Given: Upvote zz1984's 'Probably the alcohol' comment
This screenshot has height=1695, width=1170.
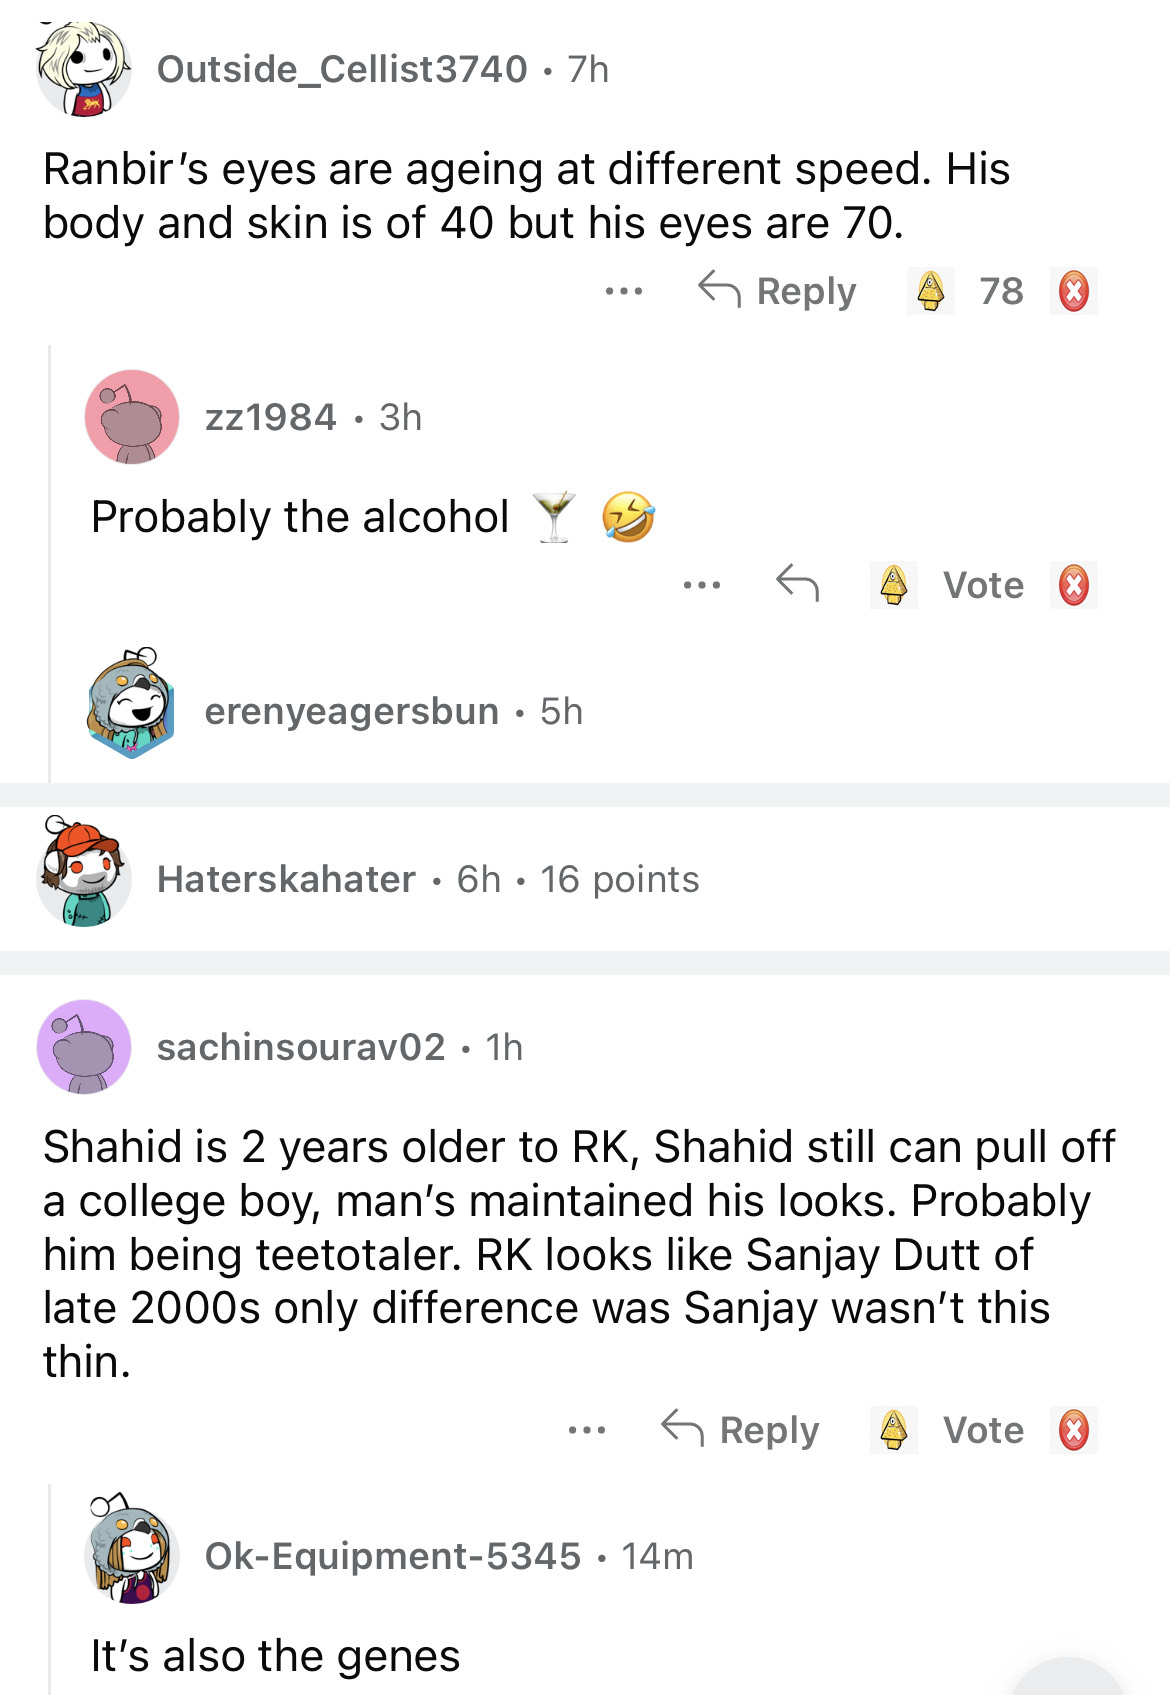Looking at the screenshot, I should point(894,585).
